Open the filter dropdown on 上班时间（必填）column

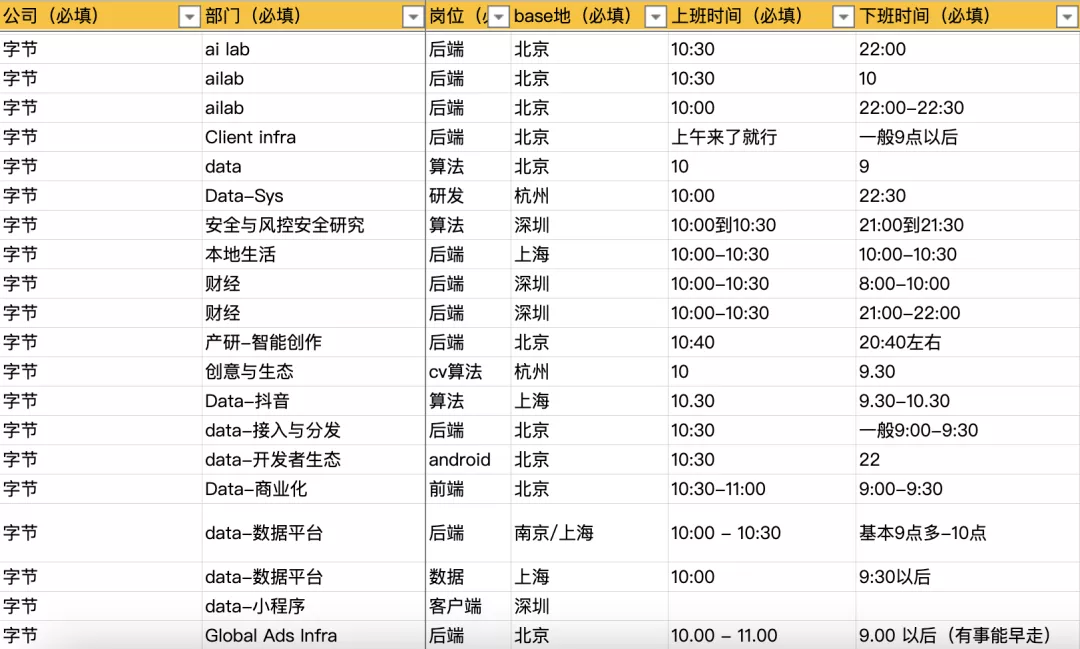[841, 16]
